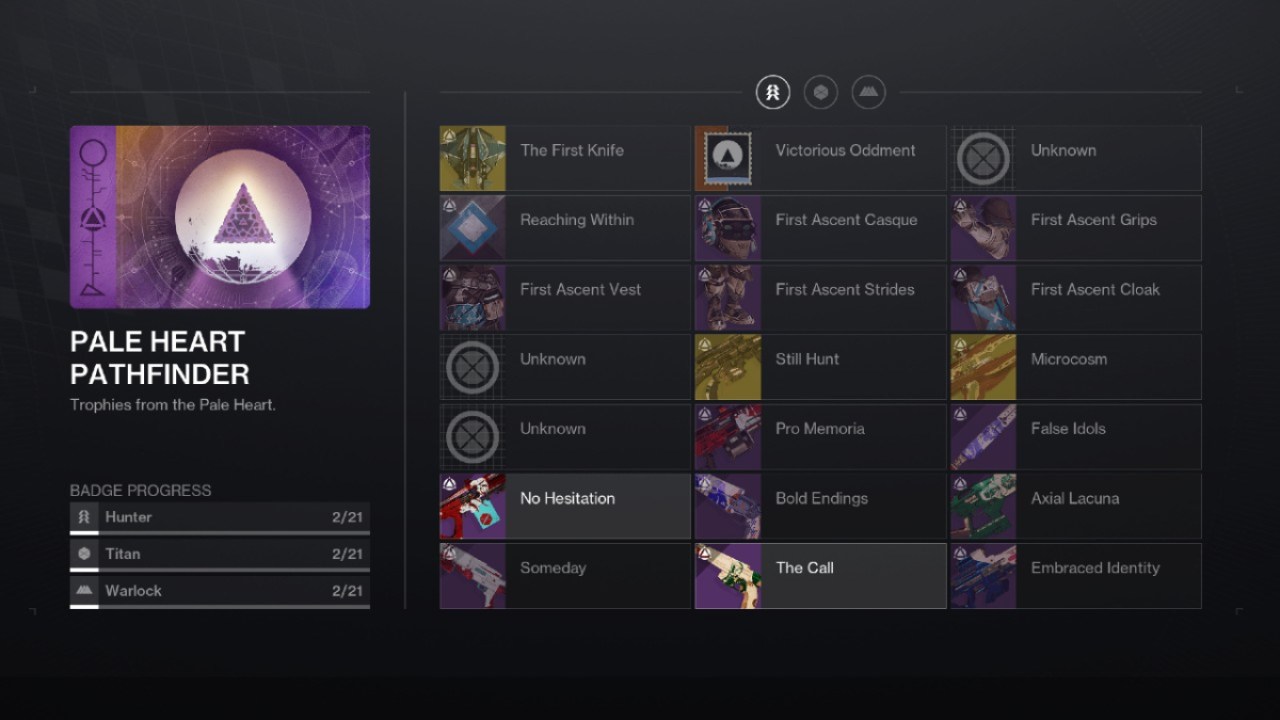Select the Axial Lacuna weapon entry
The height and width of the screenshot is (720, 1280).
coord(1076,506)
